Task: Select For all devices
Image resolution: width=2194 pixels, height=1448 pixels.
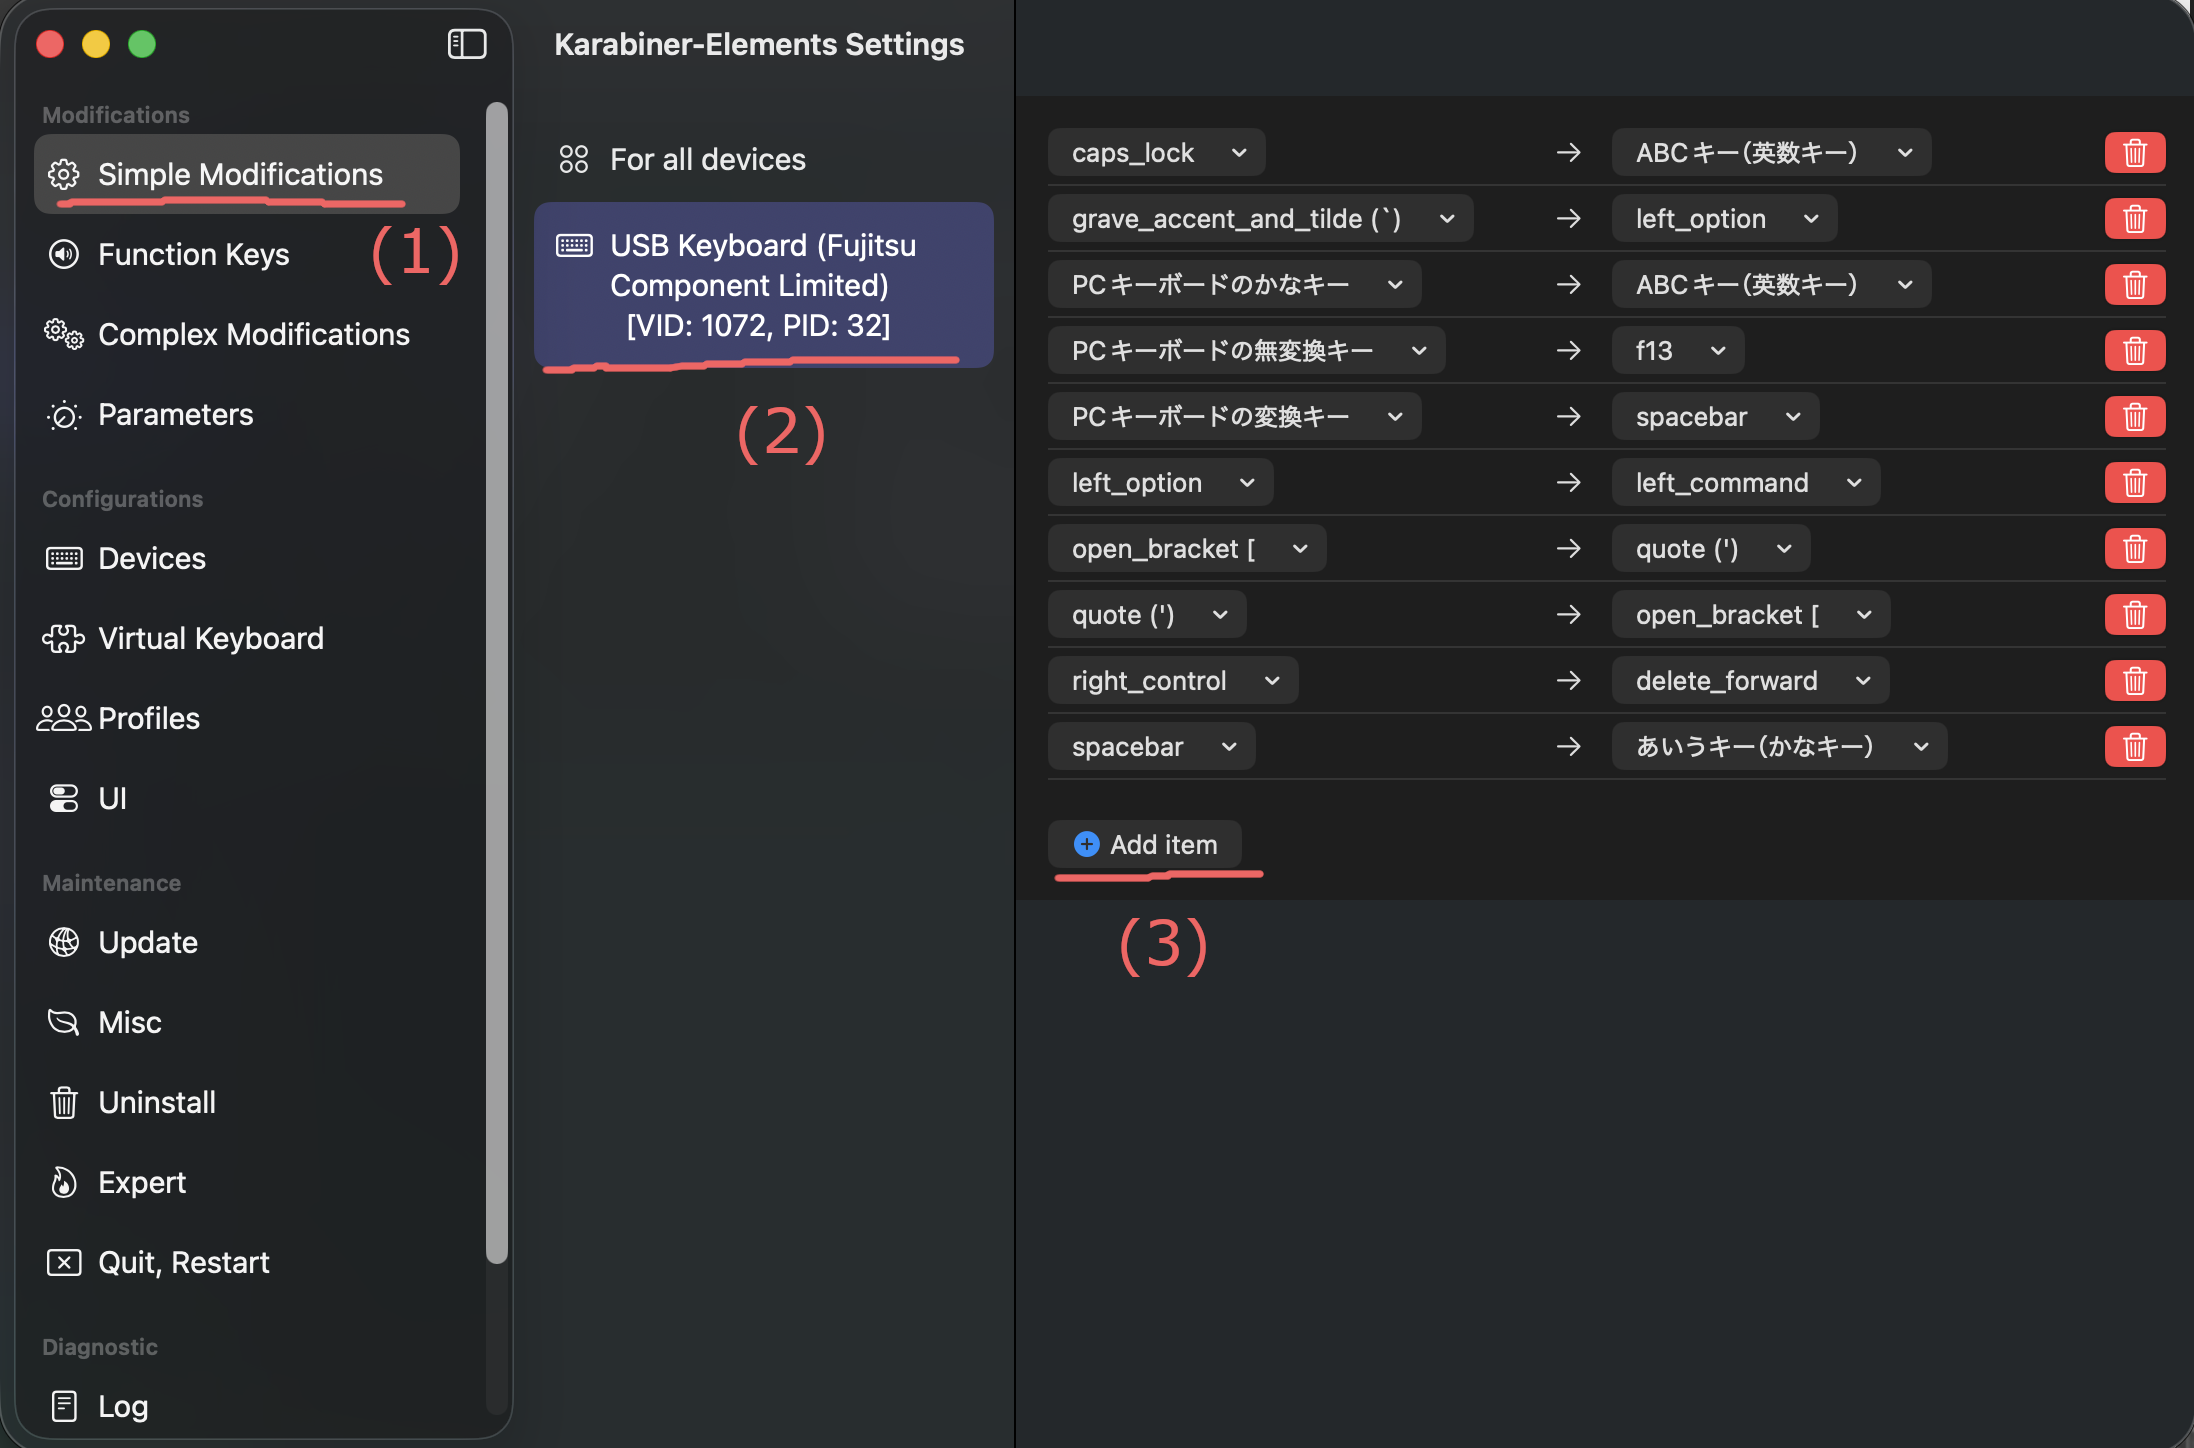Action: tap(764, 159)
